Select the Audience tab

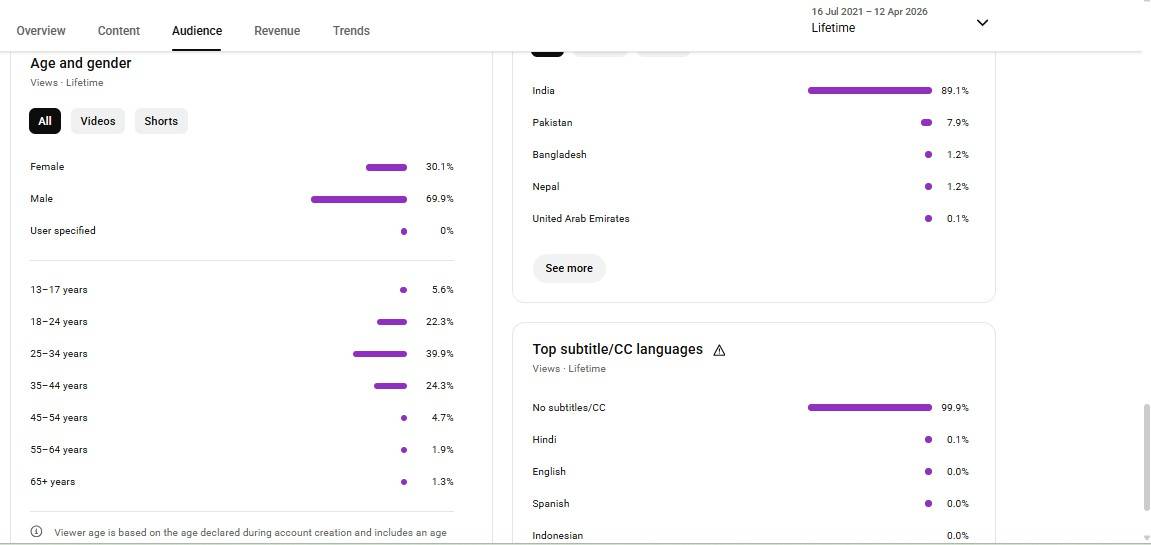(197, 31)
